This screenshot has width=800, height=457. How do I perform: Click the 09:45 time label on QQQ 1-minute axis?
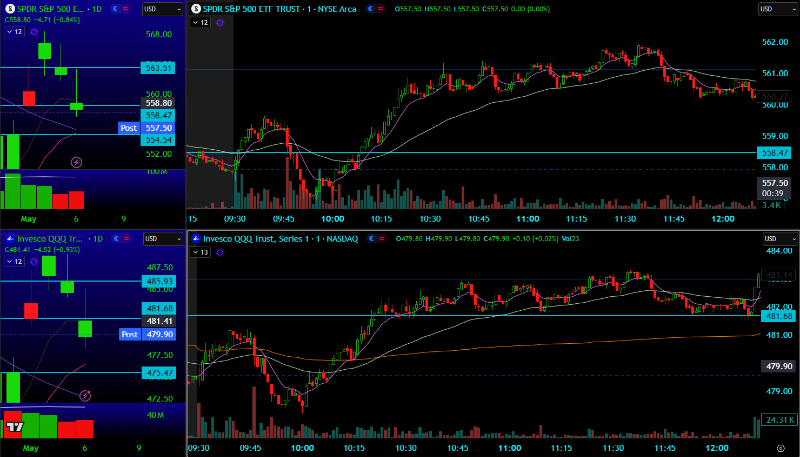251,448
